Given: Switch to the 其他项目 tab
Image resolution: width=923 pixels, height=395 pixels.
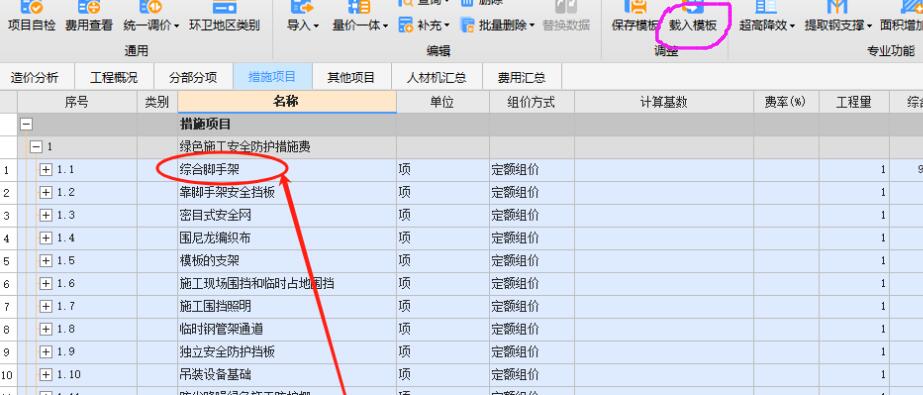Looking at the screenshot, I should (351, 77).
